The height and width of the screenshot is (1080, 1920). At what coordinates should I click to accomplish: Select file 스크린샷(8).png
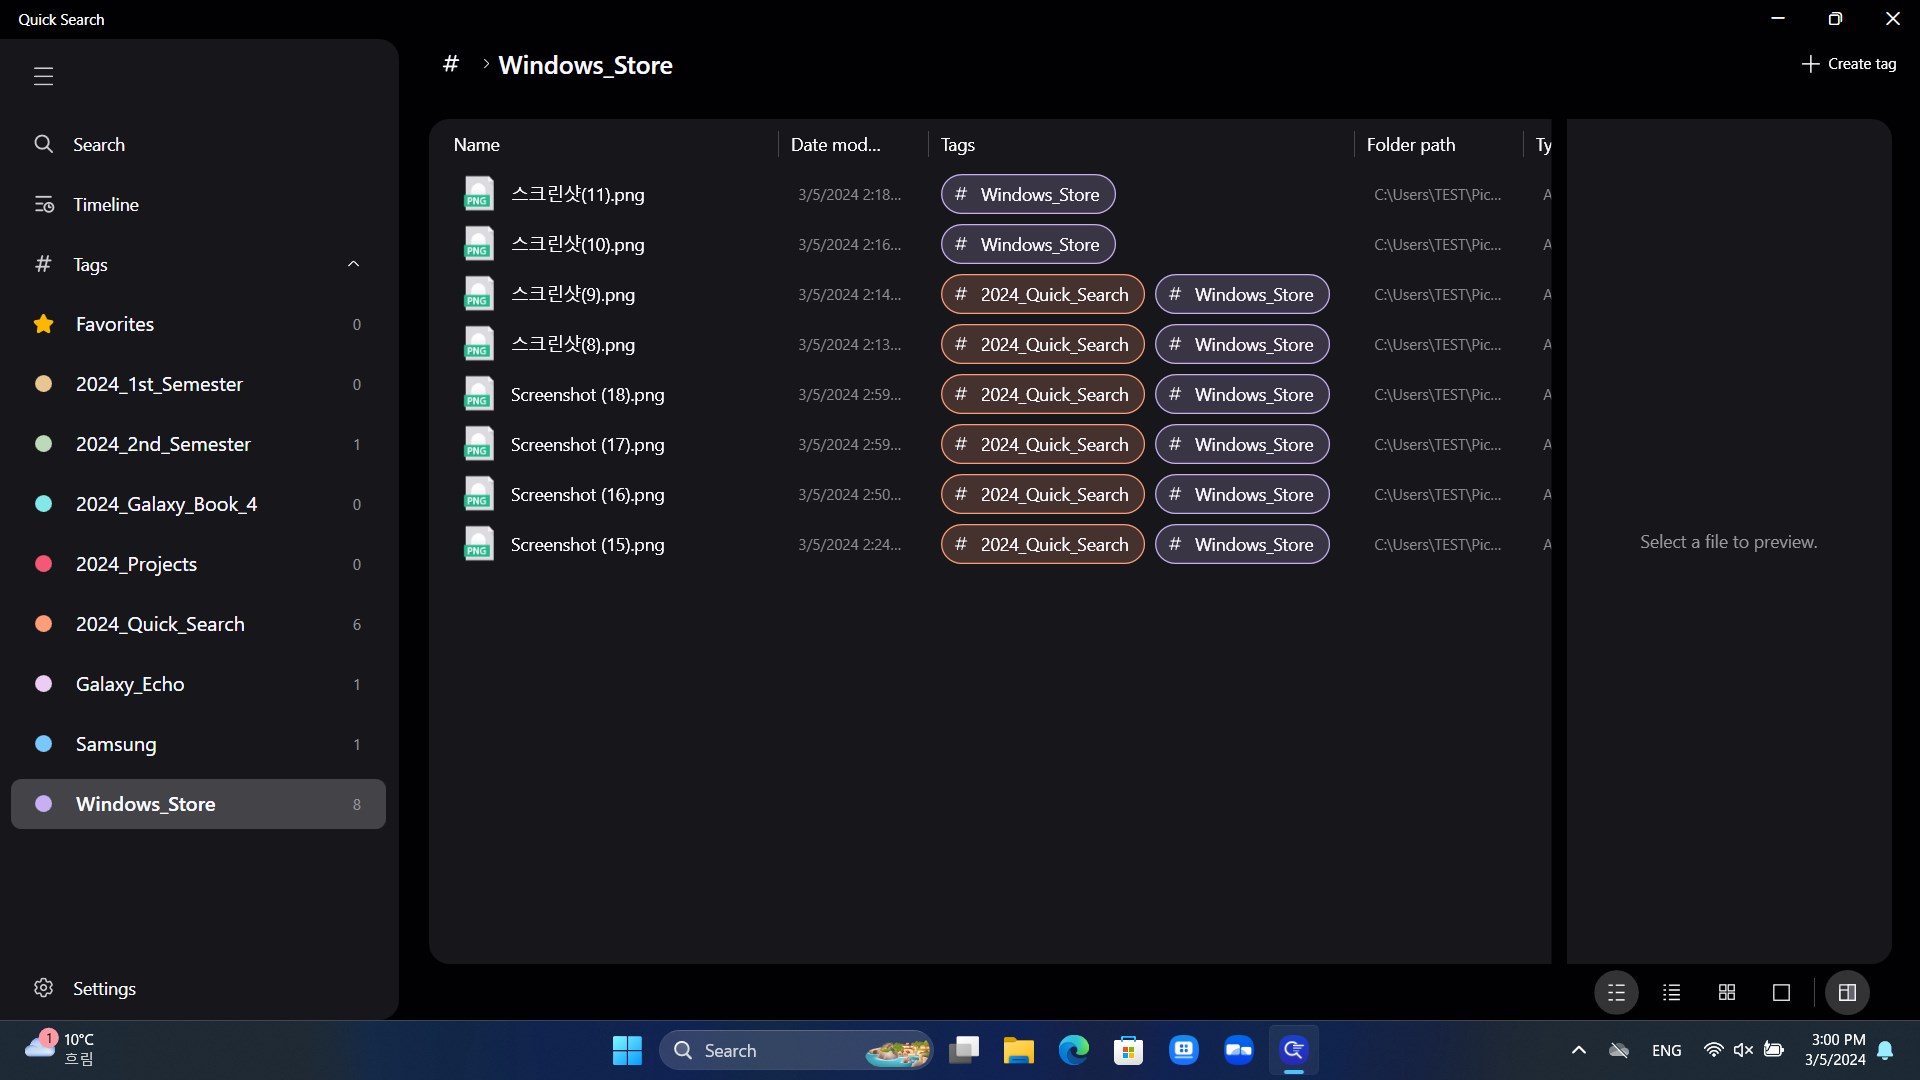(x=573, y=344)
